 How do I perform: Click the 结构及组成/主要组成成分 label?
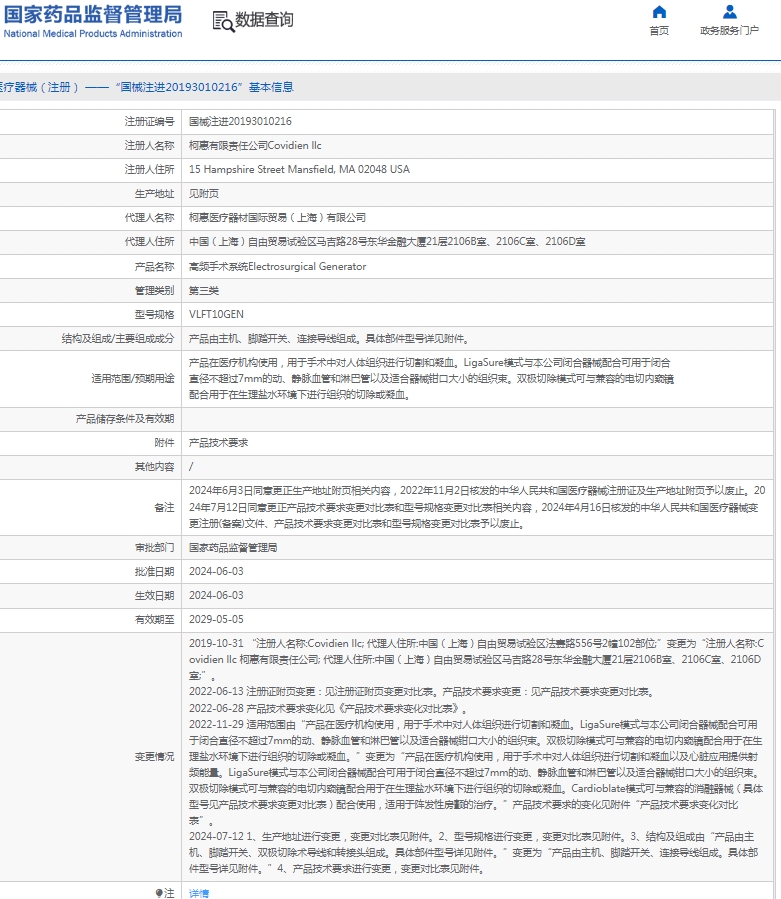point(118,339)
